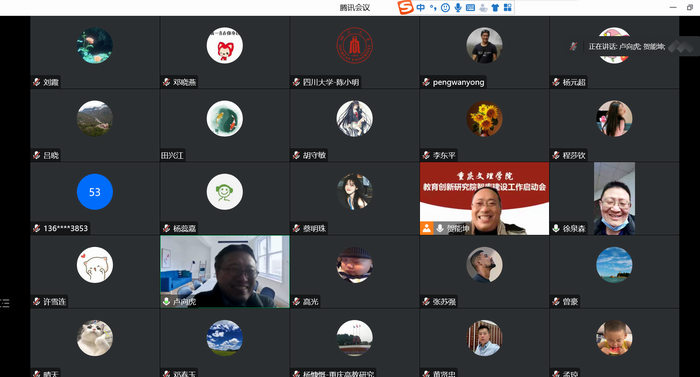Click green active mic icon beside 卢向虎
Viewport: 700px width, 377px height.
tap(166, 302)
